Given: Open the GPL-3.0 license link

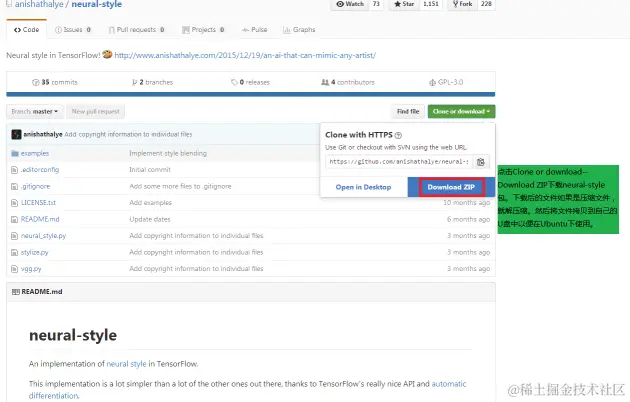Looking at the screenshot, I should tap(446, 82).
